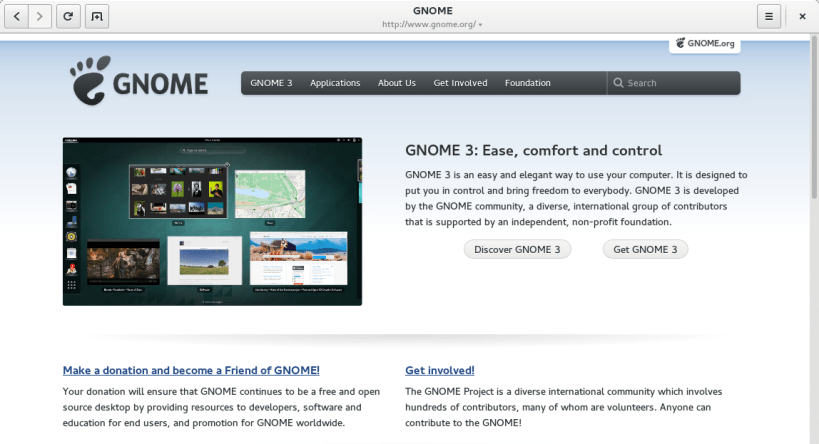Open the Friend of GNOME donation link
The width and height of the screenshot is (819, 444).
click(191, 370)
